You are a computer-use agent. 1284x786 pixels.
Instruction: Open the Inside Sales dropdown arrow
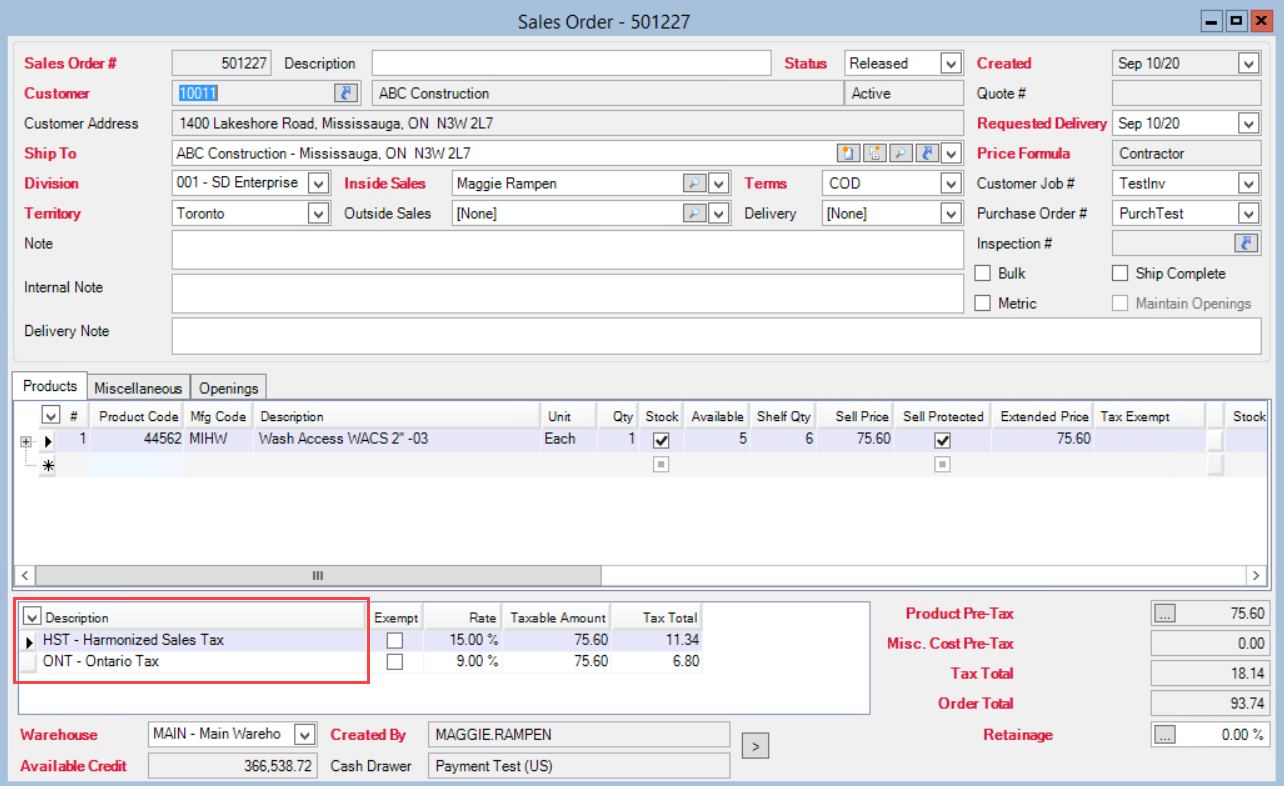[x=719, y=184]
